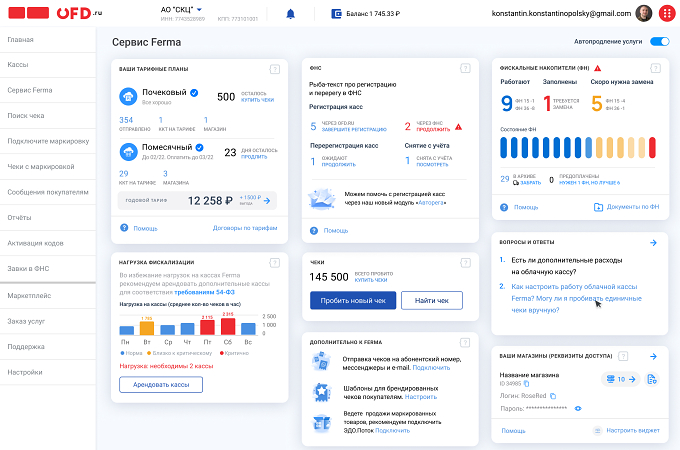Screen dimensions: 680x450
Task: Open Кассы in the sidebar
Action: pyautogui.click(x=48, y=65)
